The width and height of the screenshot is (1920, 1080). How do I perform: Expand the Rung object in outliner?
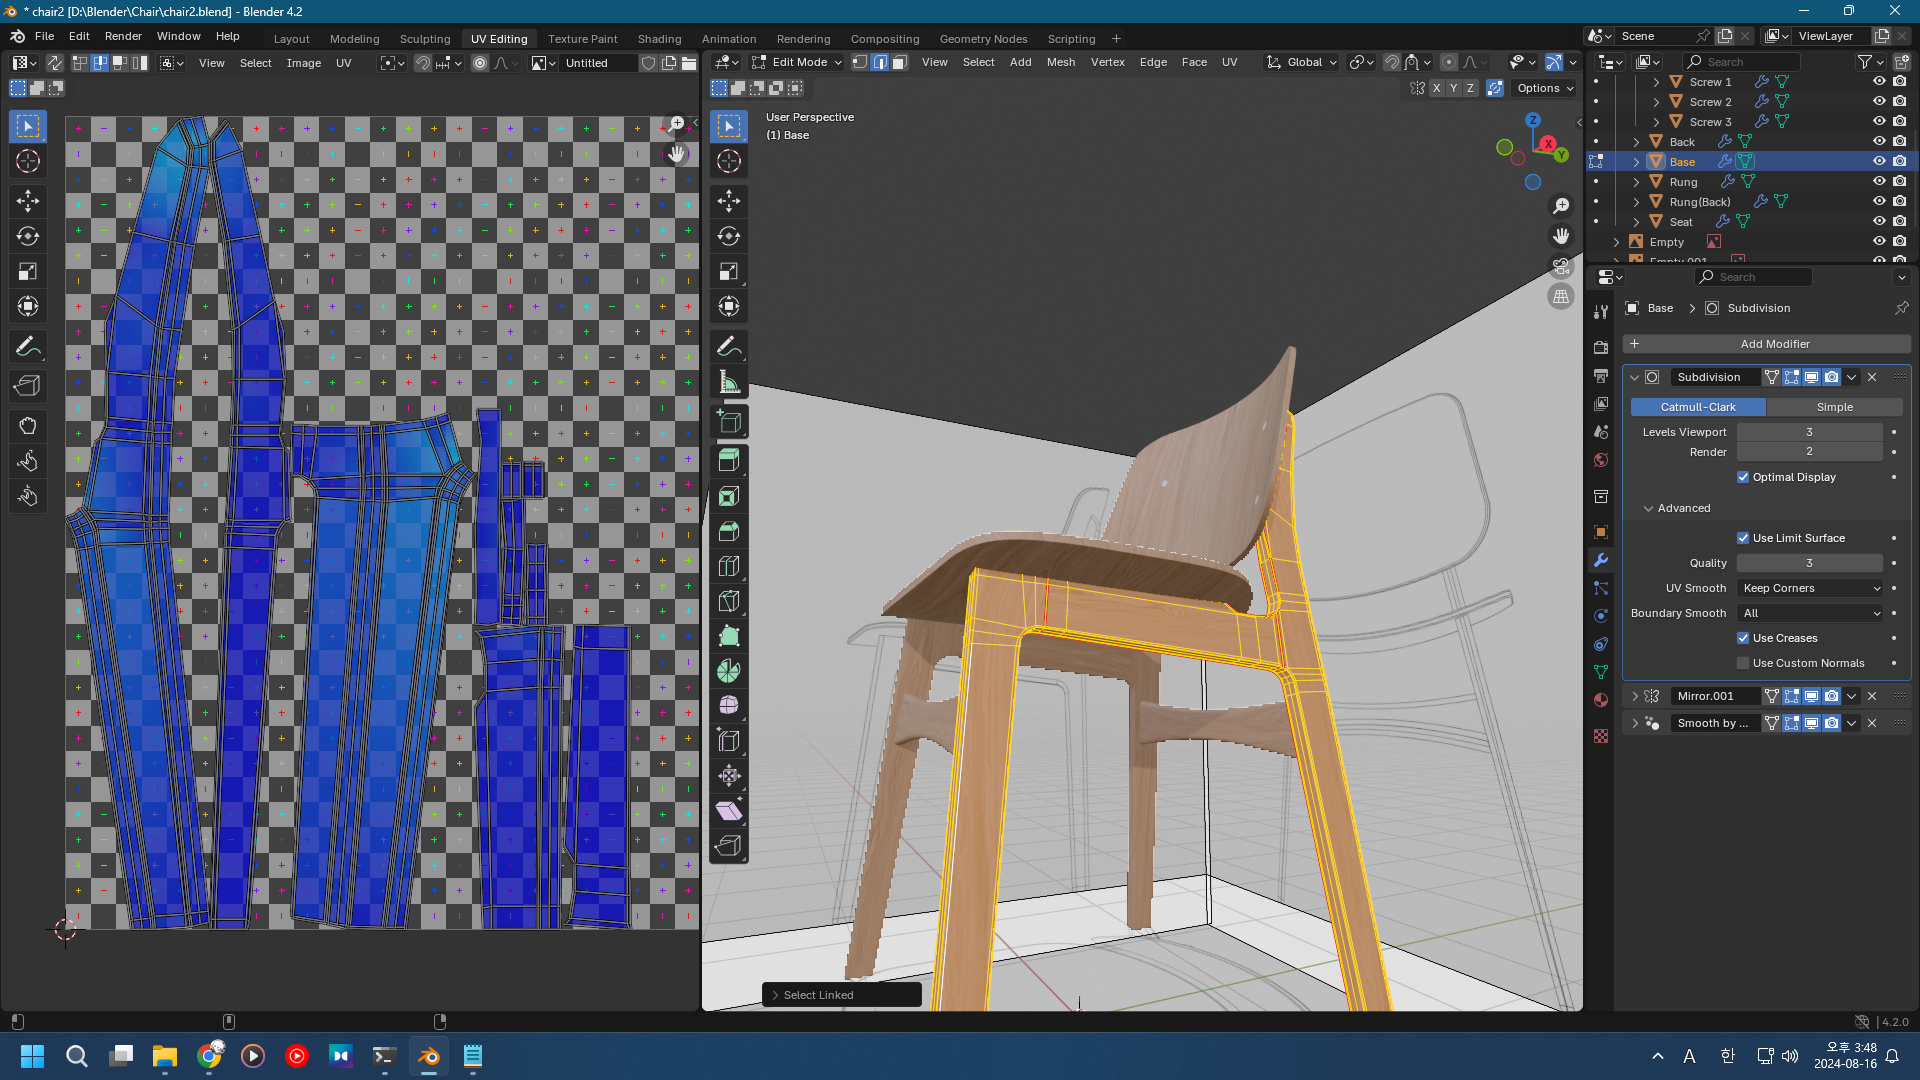(1636, 182)
